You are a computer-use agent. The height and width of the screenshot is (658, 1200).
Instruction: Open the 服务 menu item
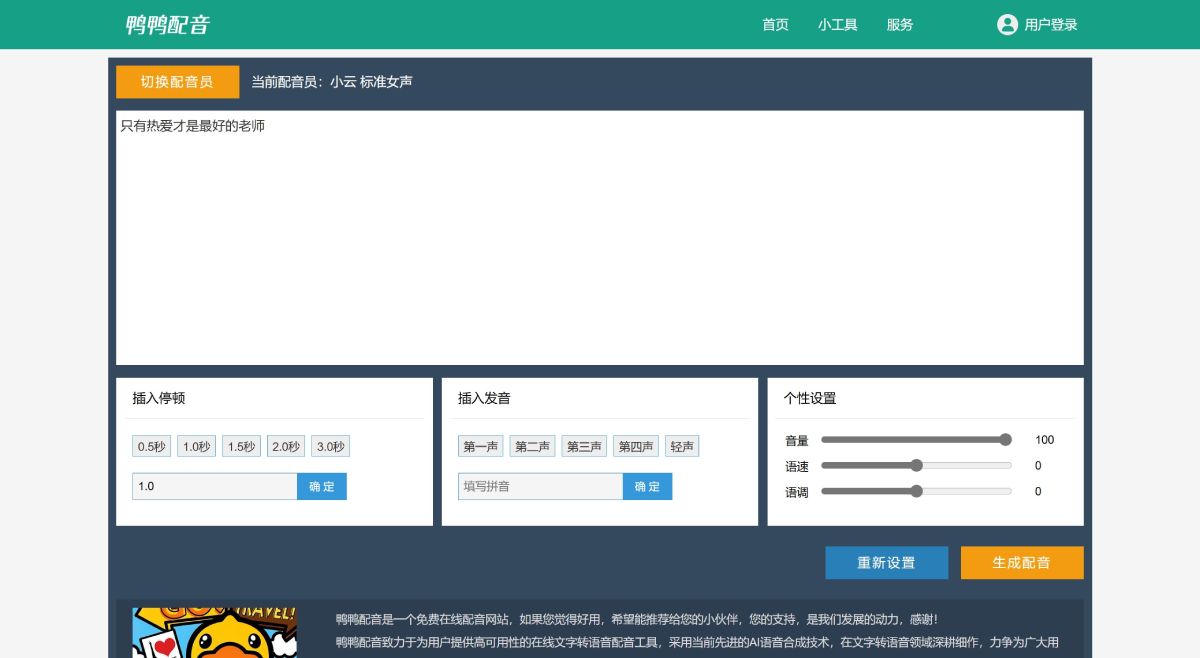point(899,25)
